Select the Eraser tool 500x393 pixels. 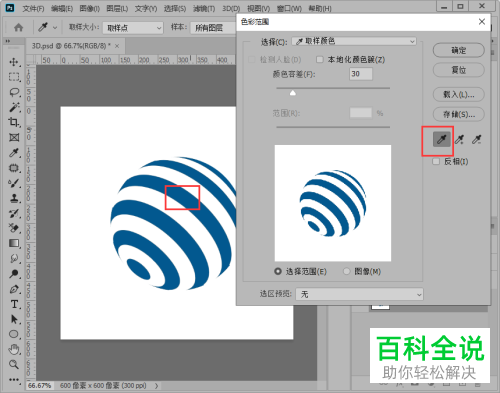tap(14, 228)
